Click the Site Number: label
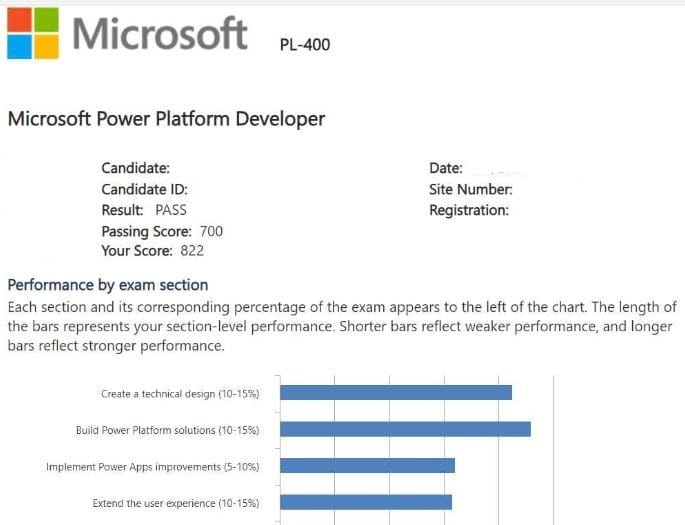 [470, 189]
